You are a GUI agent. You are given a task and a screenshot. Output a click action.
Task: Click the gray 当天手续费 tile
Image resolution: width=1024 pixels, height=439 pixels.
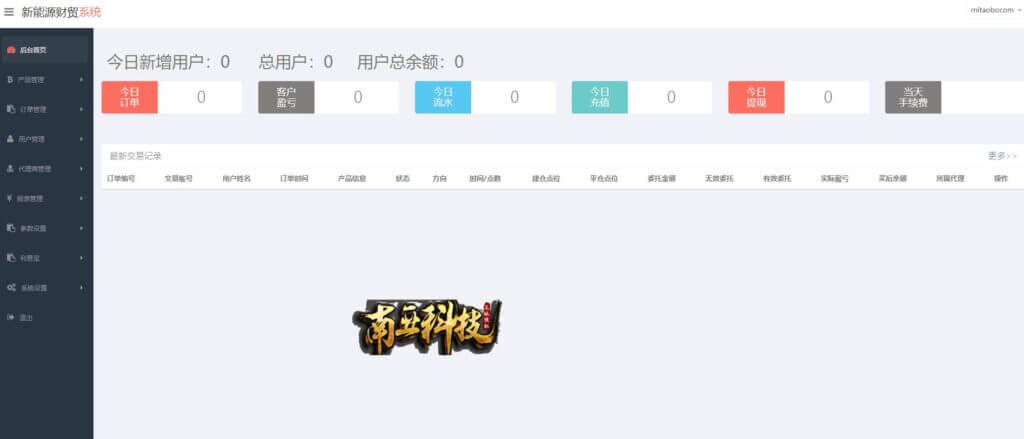tap(913, 97)
